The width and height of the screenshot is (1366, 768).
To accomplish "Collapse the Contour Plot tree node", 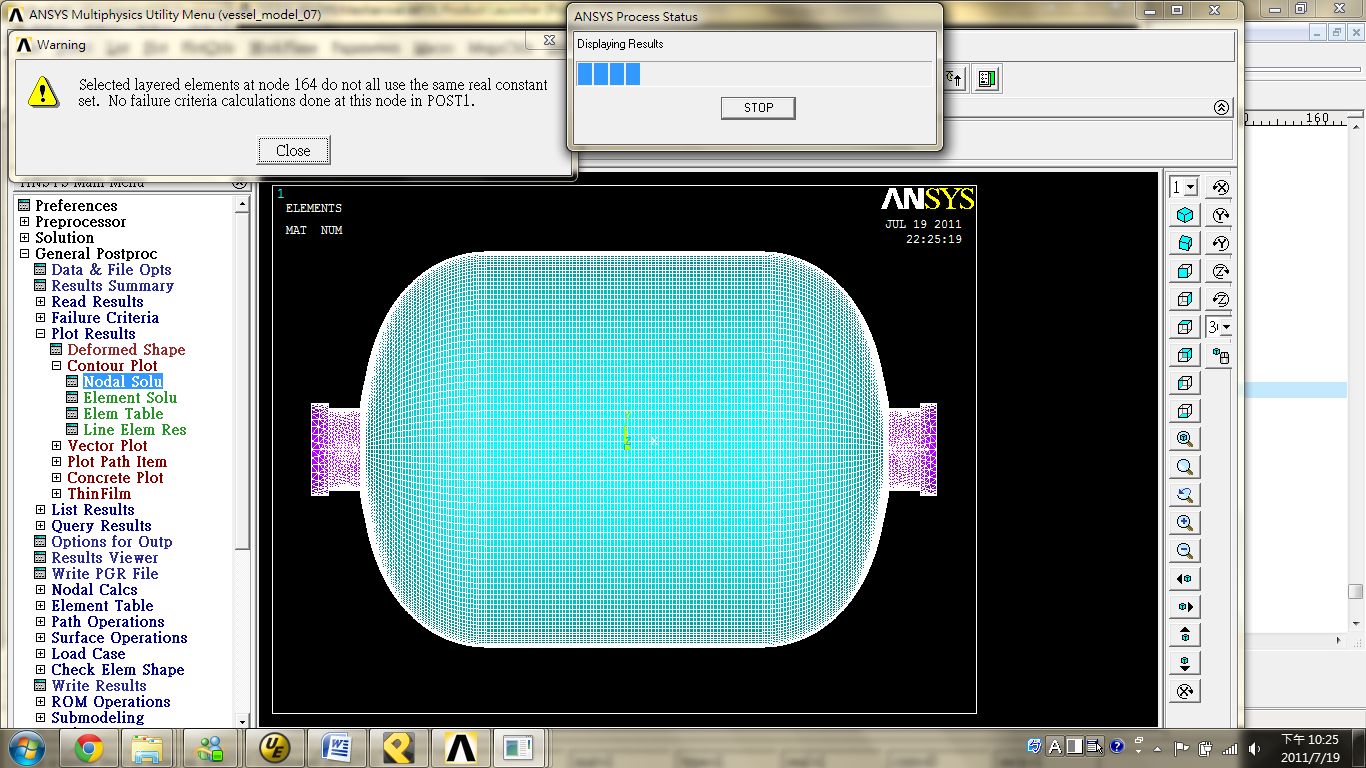I will point(57,366).
